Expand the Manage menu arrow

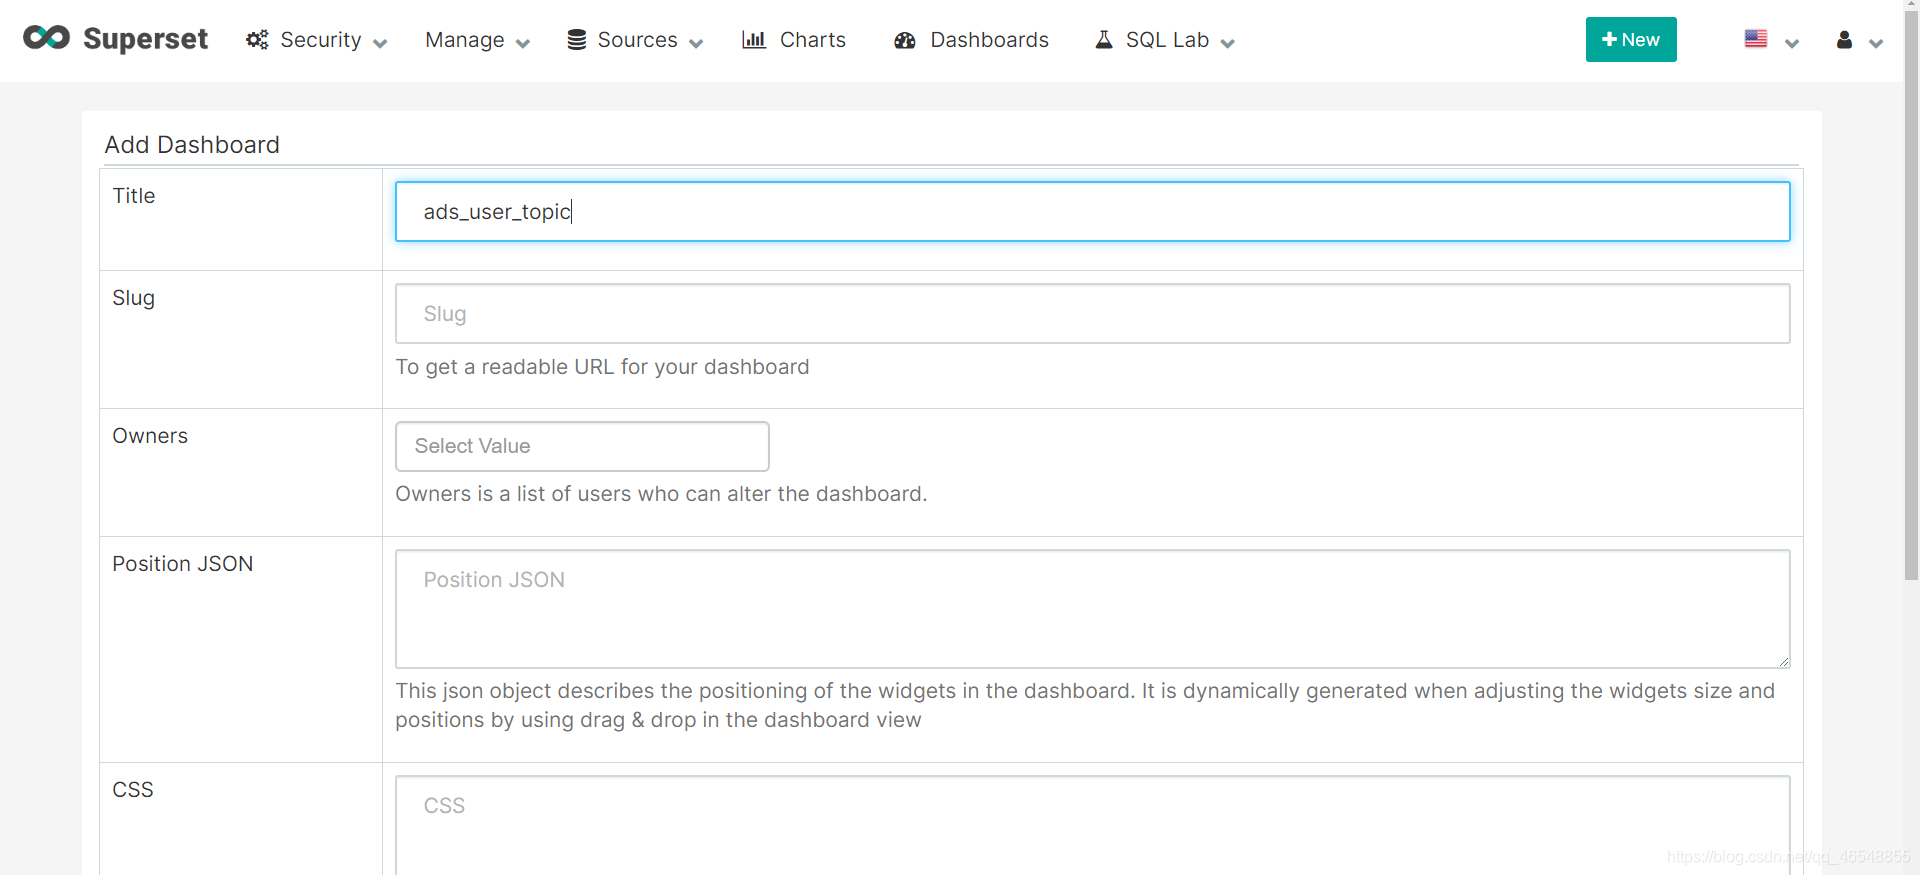(522, 43)
